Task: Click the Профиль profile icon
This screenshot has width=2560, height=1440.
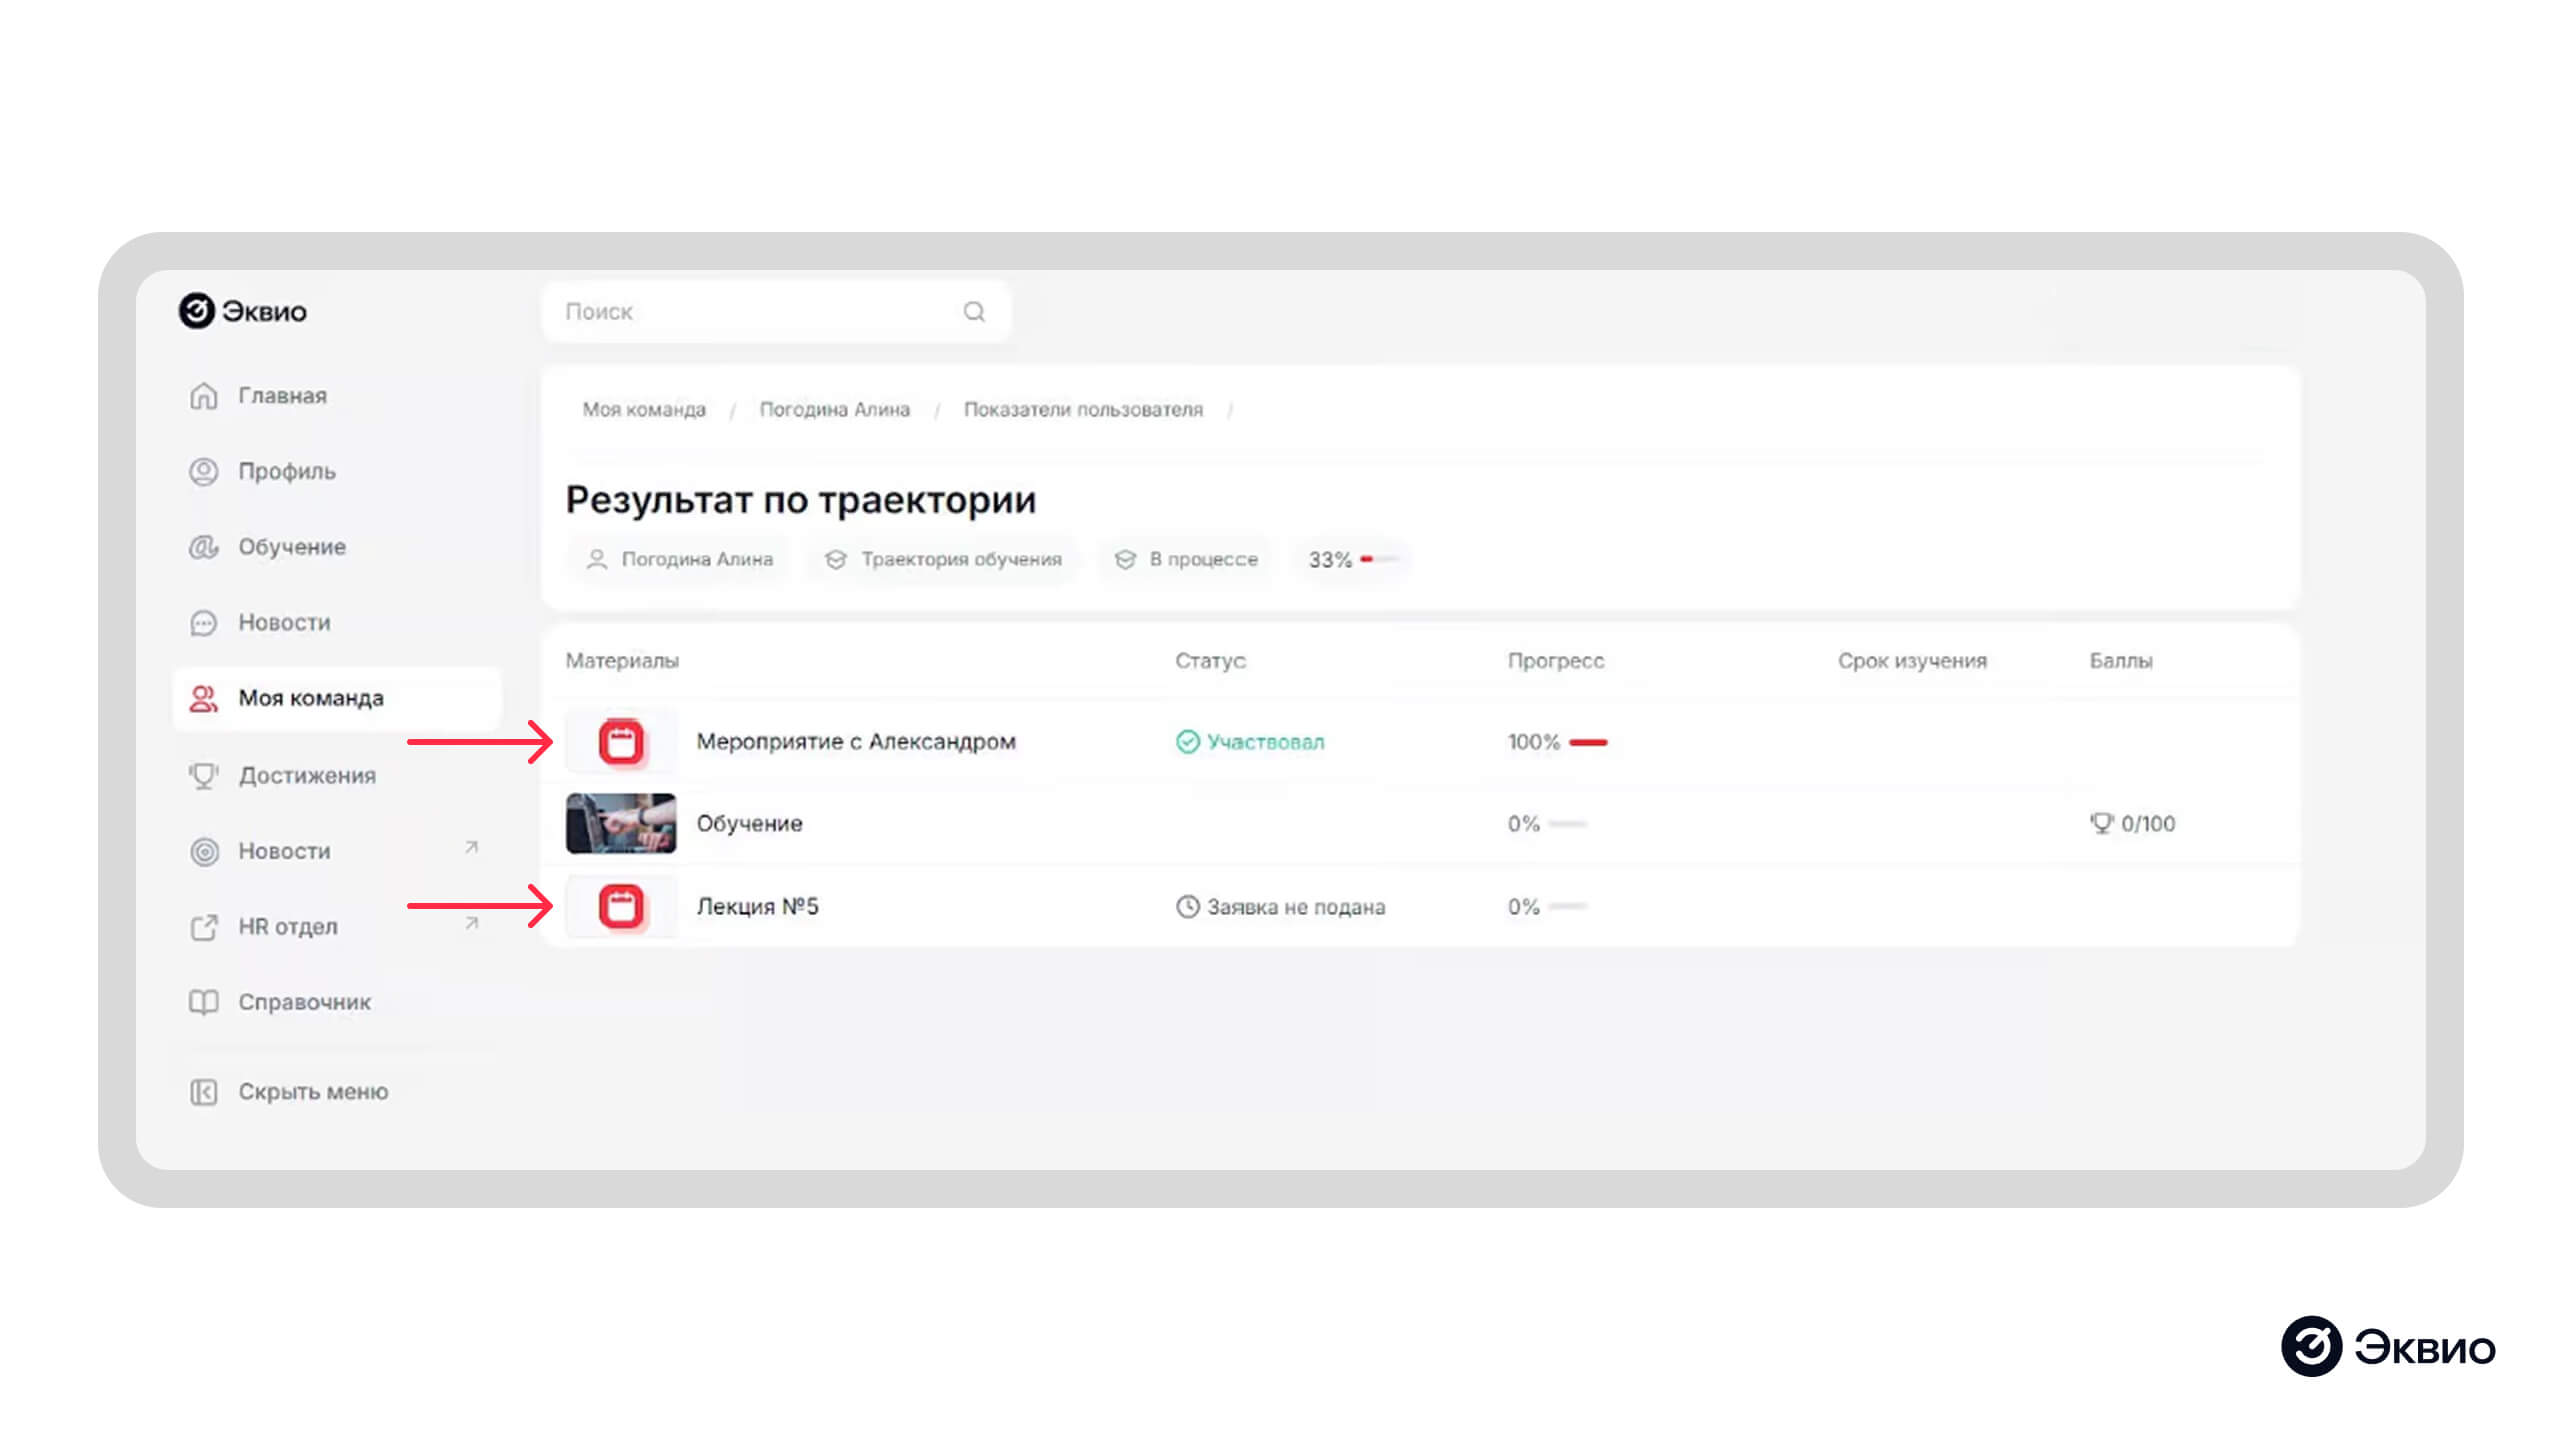Action: pos(203,471)
